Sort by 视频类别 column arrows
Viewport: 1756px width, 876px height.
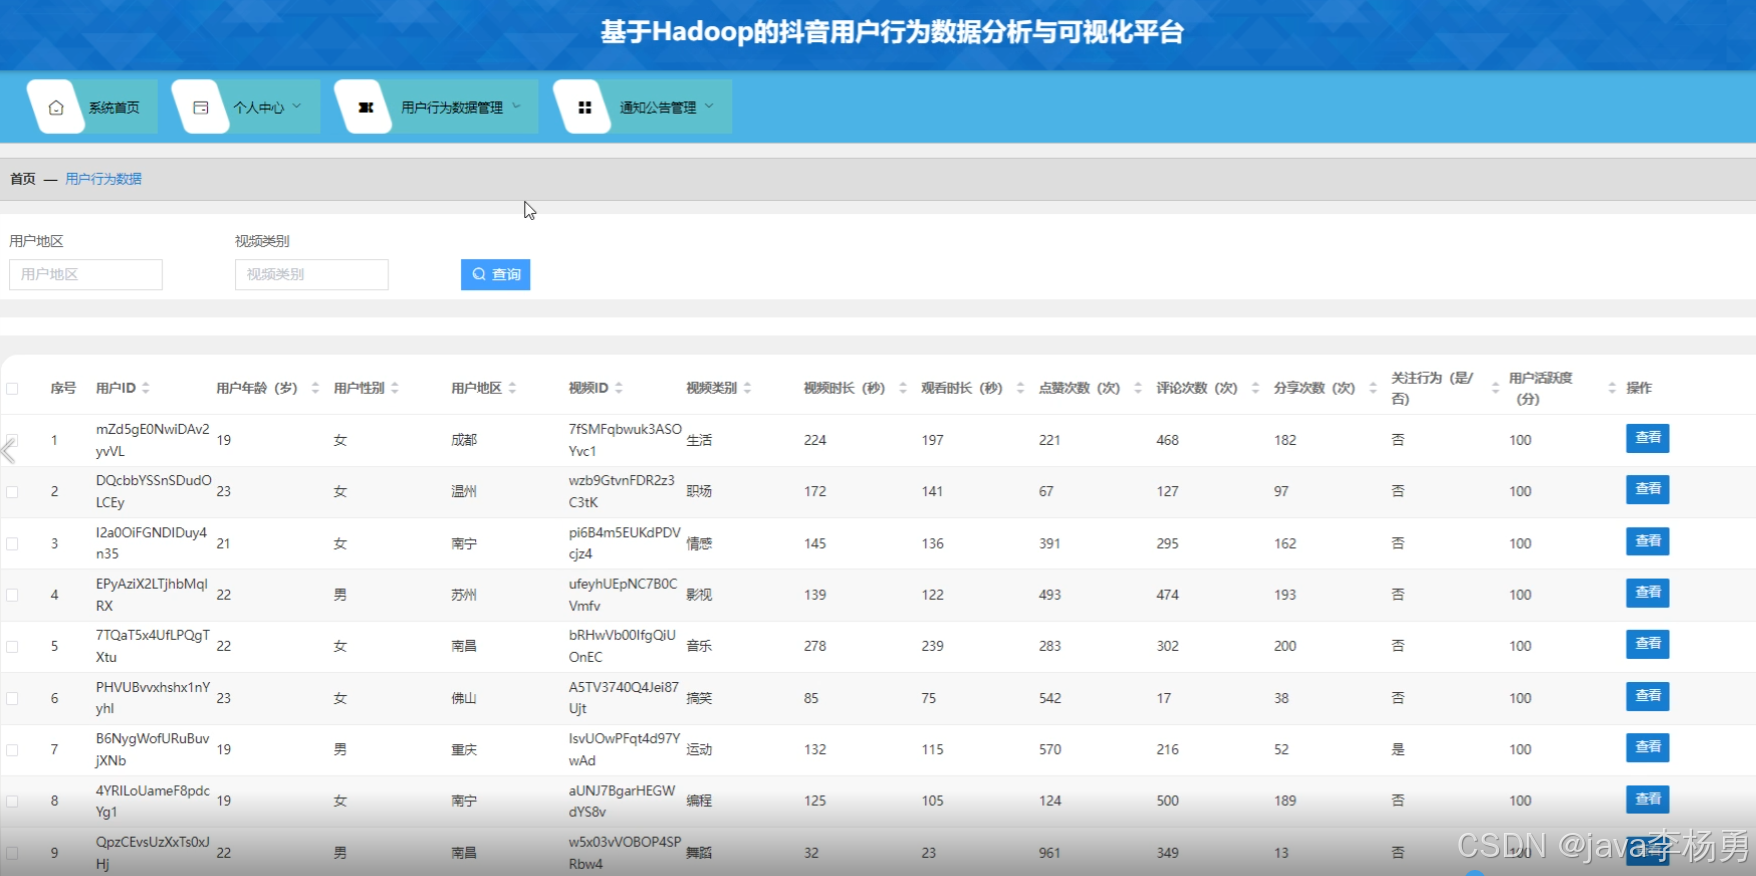pyautogui.click(x=747, y=388)
